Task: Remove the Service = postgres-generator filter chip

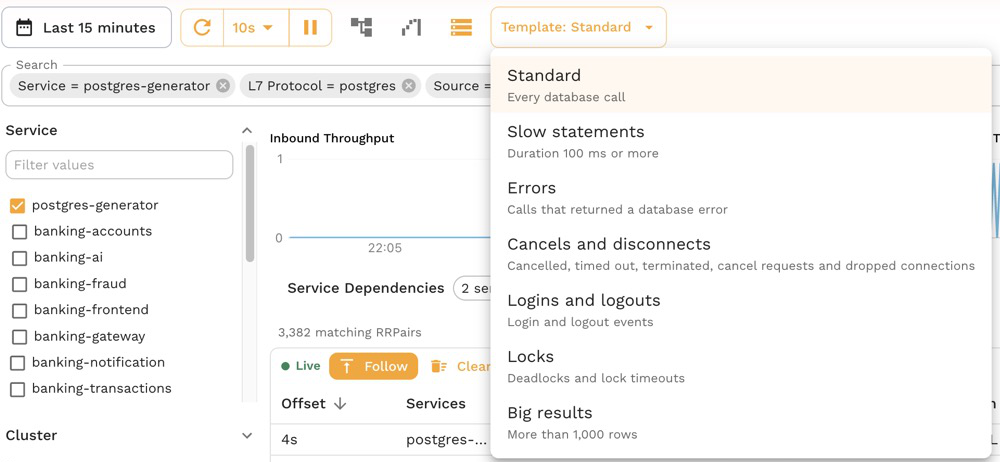Action: (223, 86)
